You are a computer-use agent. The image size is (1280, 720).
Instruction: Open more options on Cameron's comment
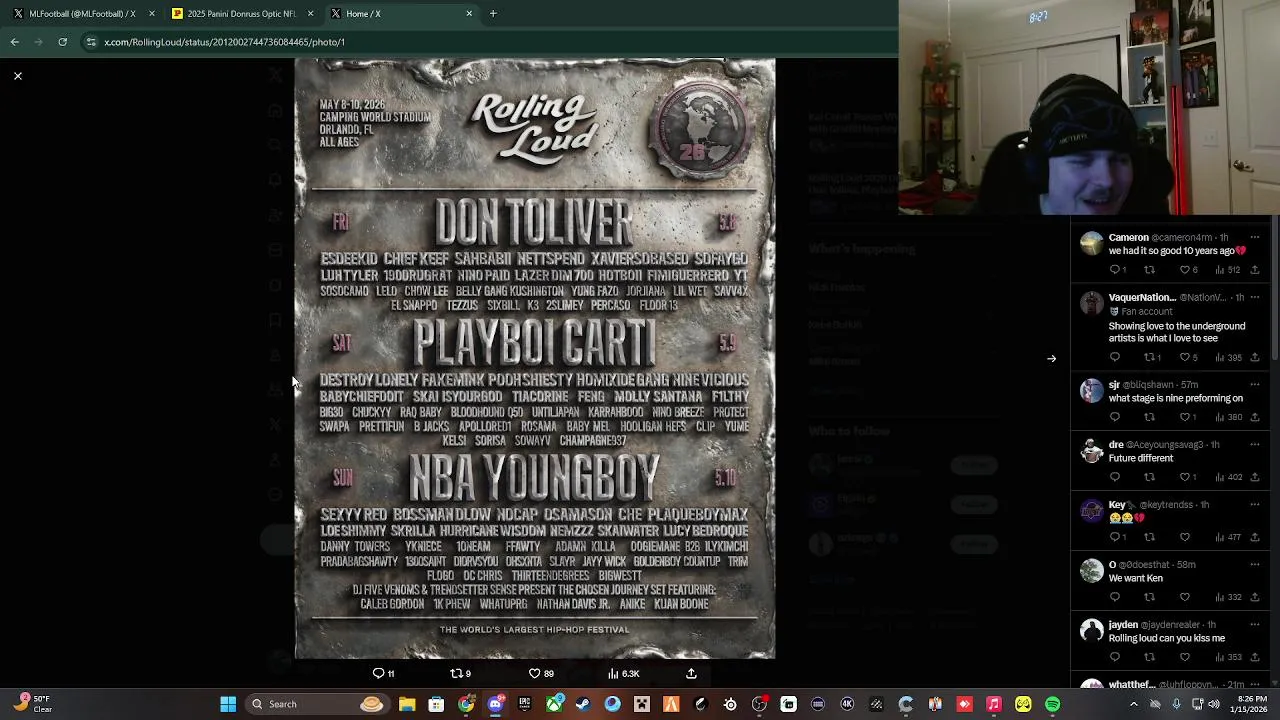[1255, 238]
